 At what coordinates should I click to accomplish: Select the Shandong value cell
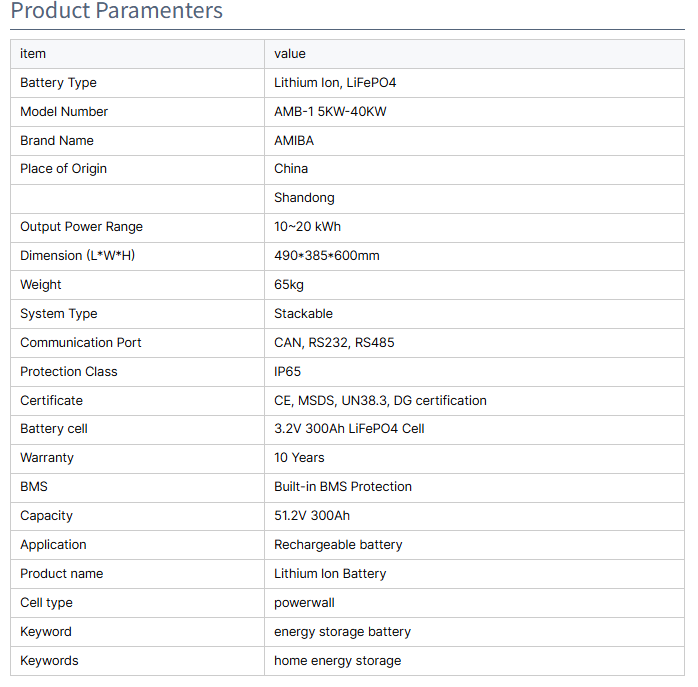(x=475, y=199)
